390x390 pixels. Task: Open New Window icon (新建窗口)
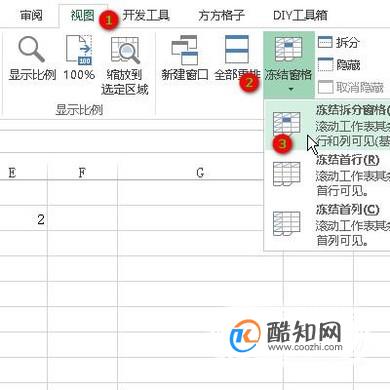point(184,50)
